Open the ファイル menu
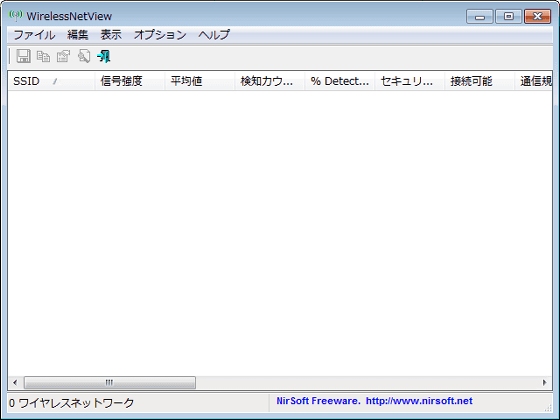The width and height of the screenshot is (560, 420). (x=34, y=35)
